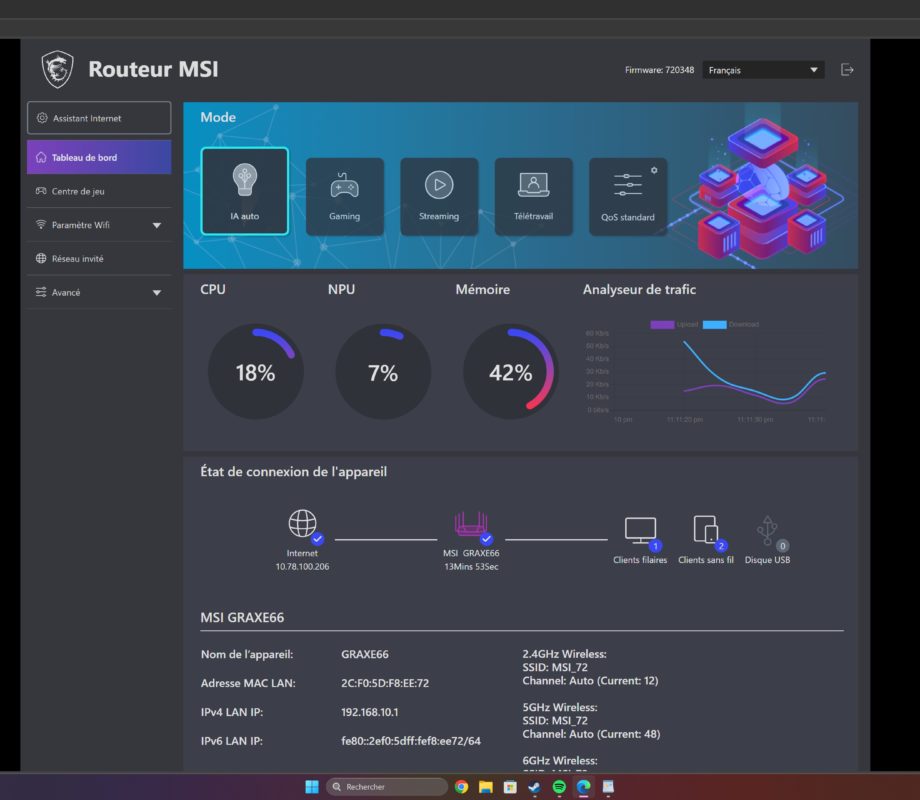Select the IA auto mode tile
Screen dimensions: 920x800
tap(244, 191)
